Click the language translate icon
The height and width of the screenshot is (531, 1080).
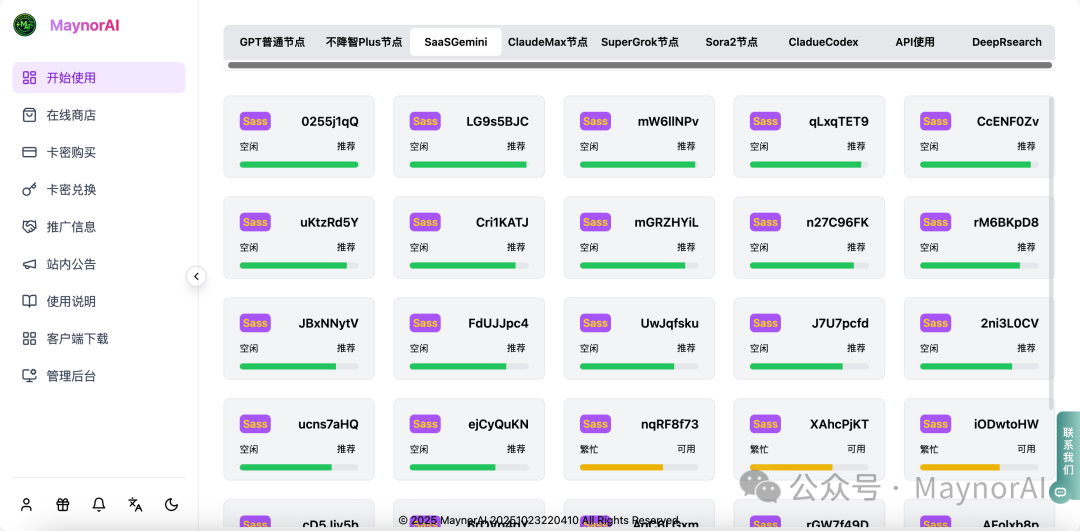point(136,505)
